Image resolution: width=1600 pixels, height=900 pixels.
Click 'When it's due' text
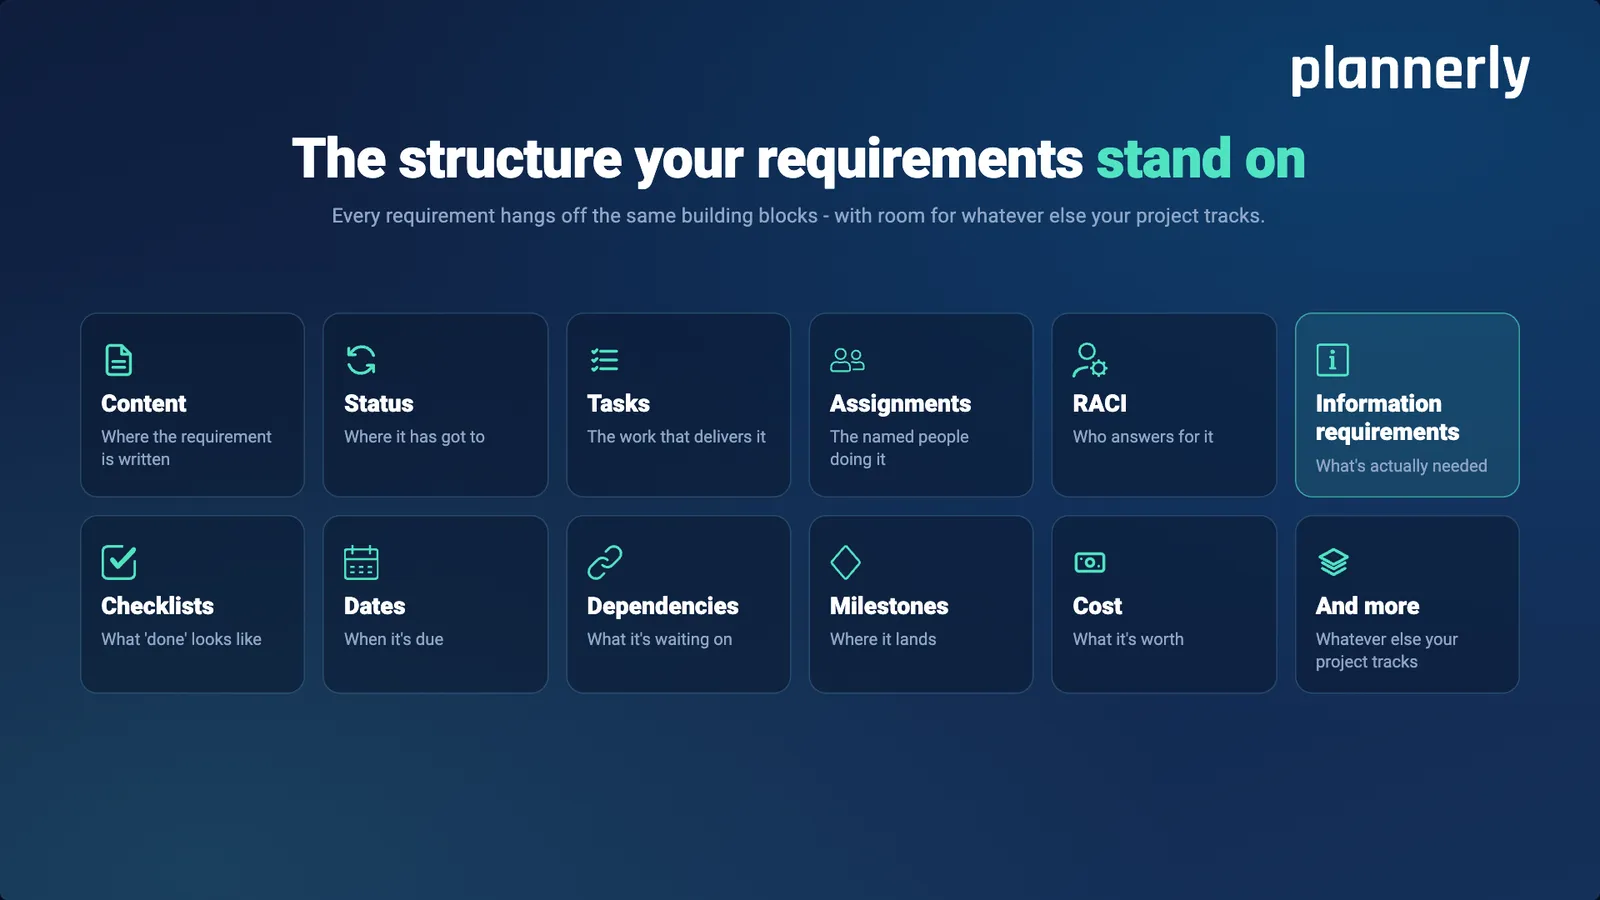(x=394, y=639)
